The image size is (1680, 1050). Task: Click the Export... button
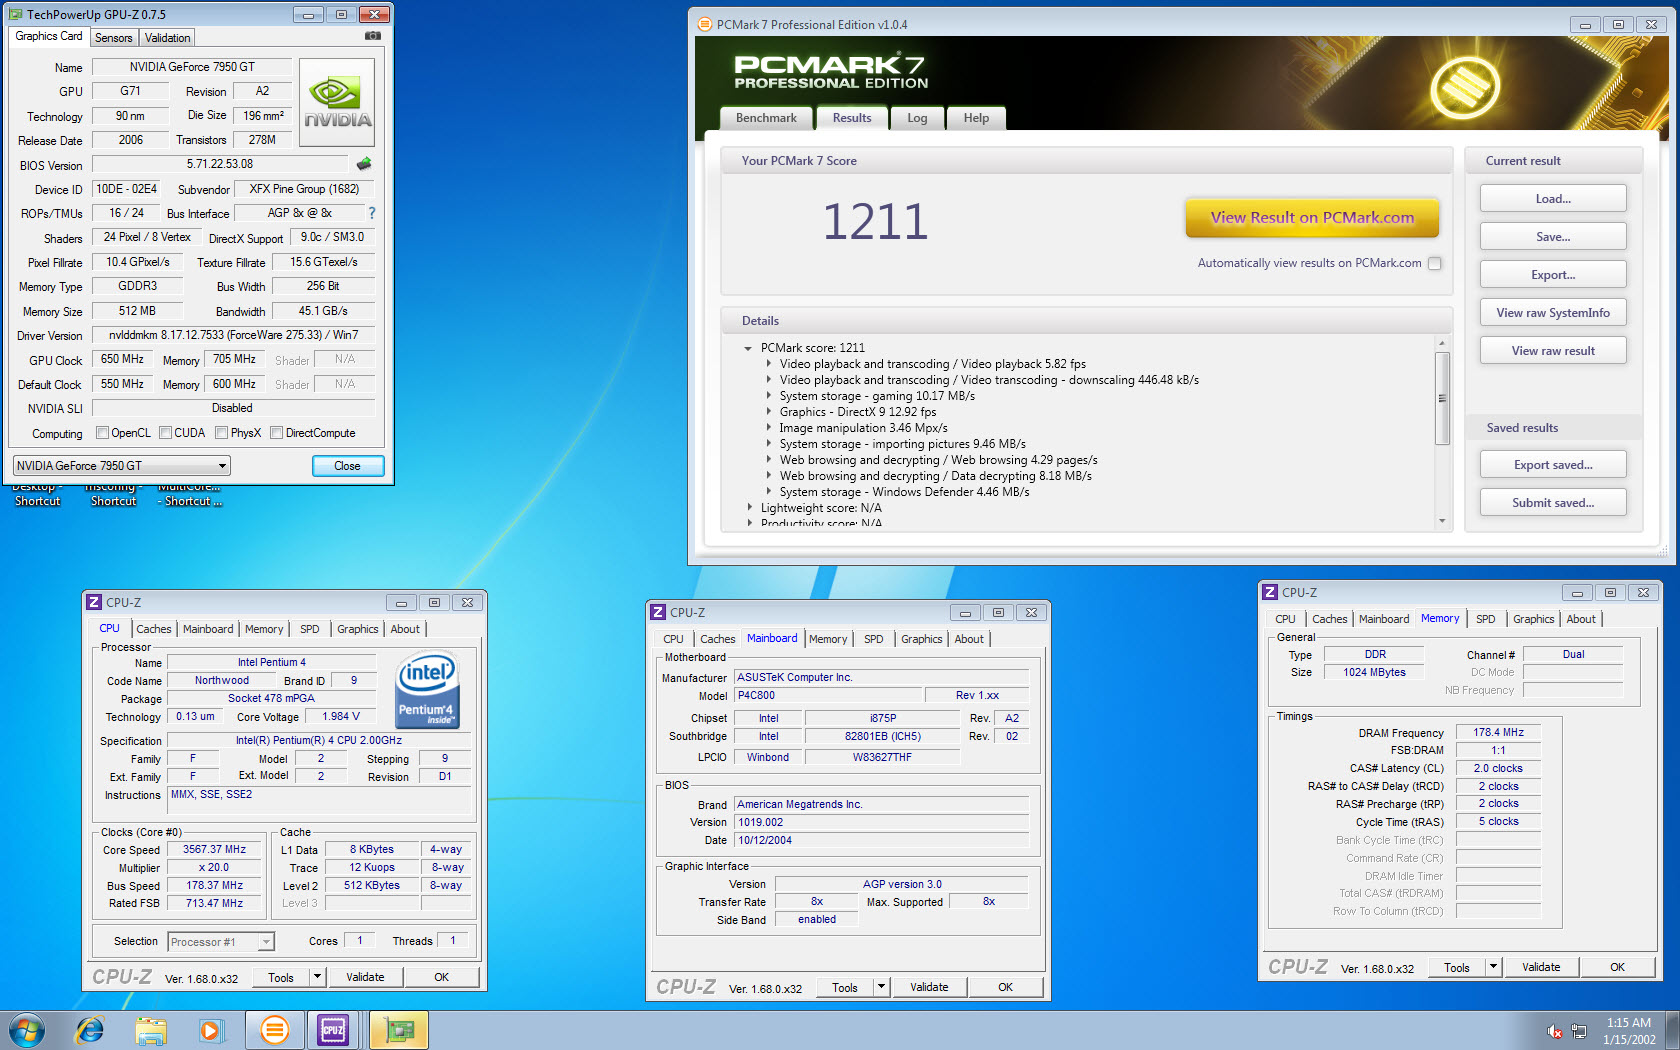1553,275
